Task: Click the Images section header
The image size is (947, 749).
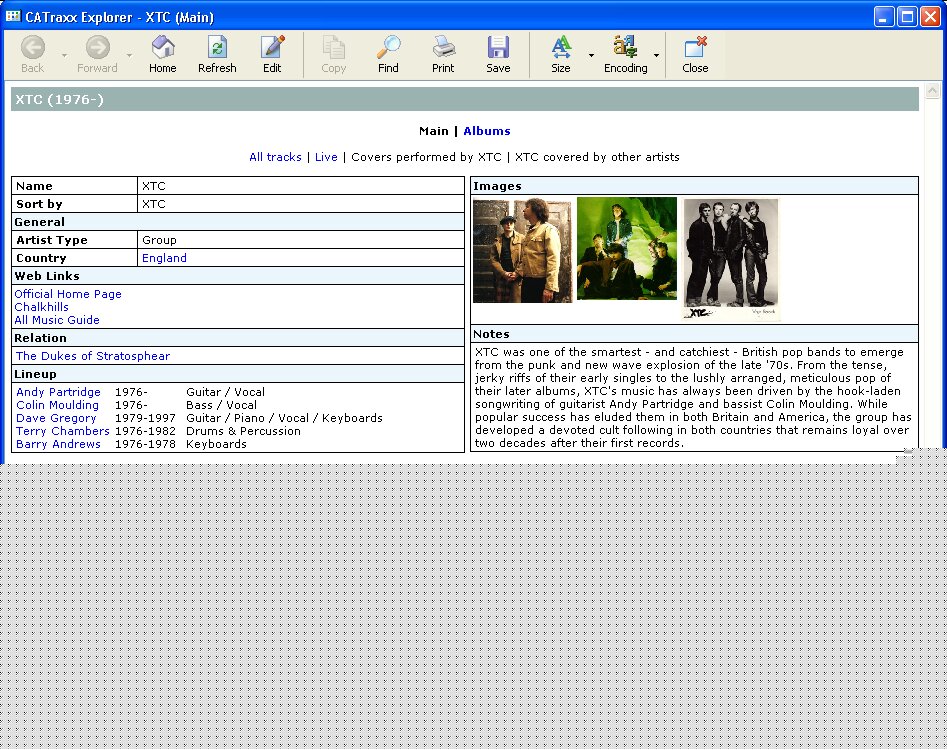Action: point(694,186)
